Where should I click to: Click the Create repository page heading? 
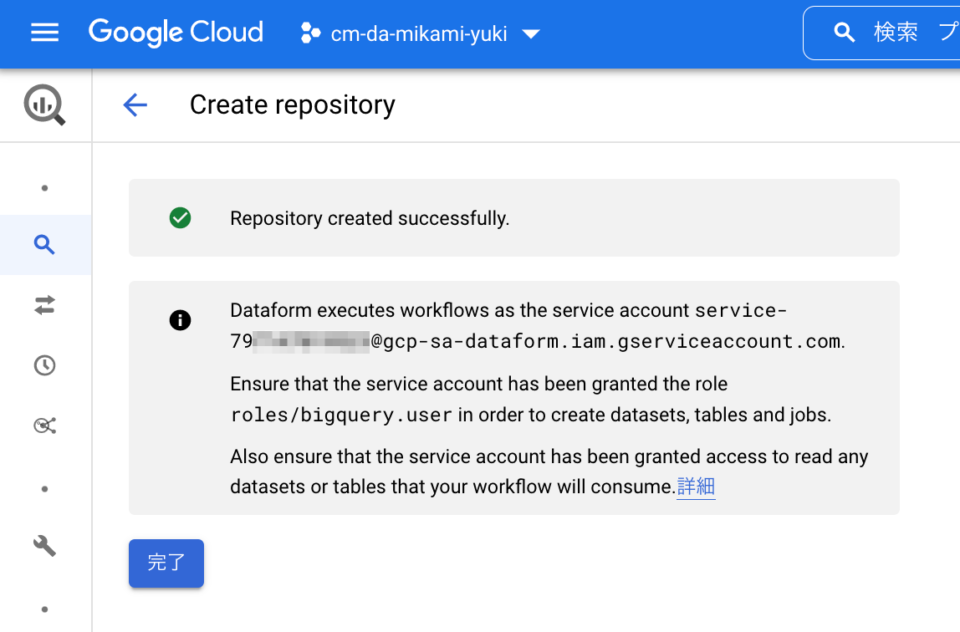(292, 105)
